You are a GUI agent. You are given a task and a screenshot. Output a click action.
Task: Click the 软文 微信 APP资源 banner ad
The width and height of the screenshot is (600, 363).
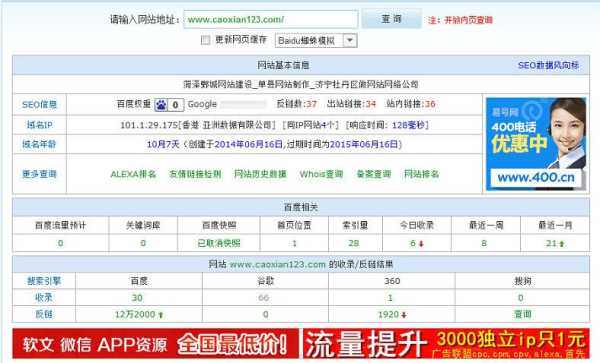point(155,343)
